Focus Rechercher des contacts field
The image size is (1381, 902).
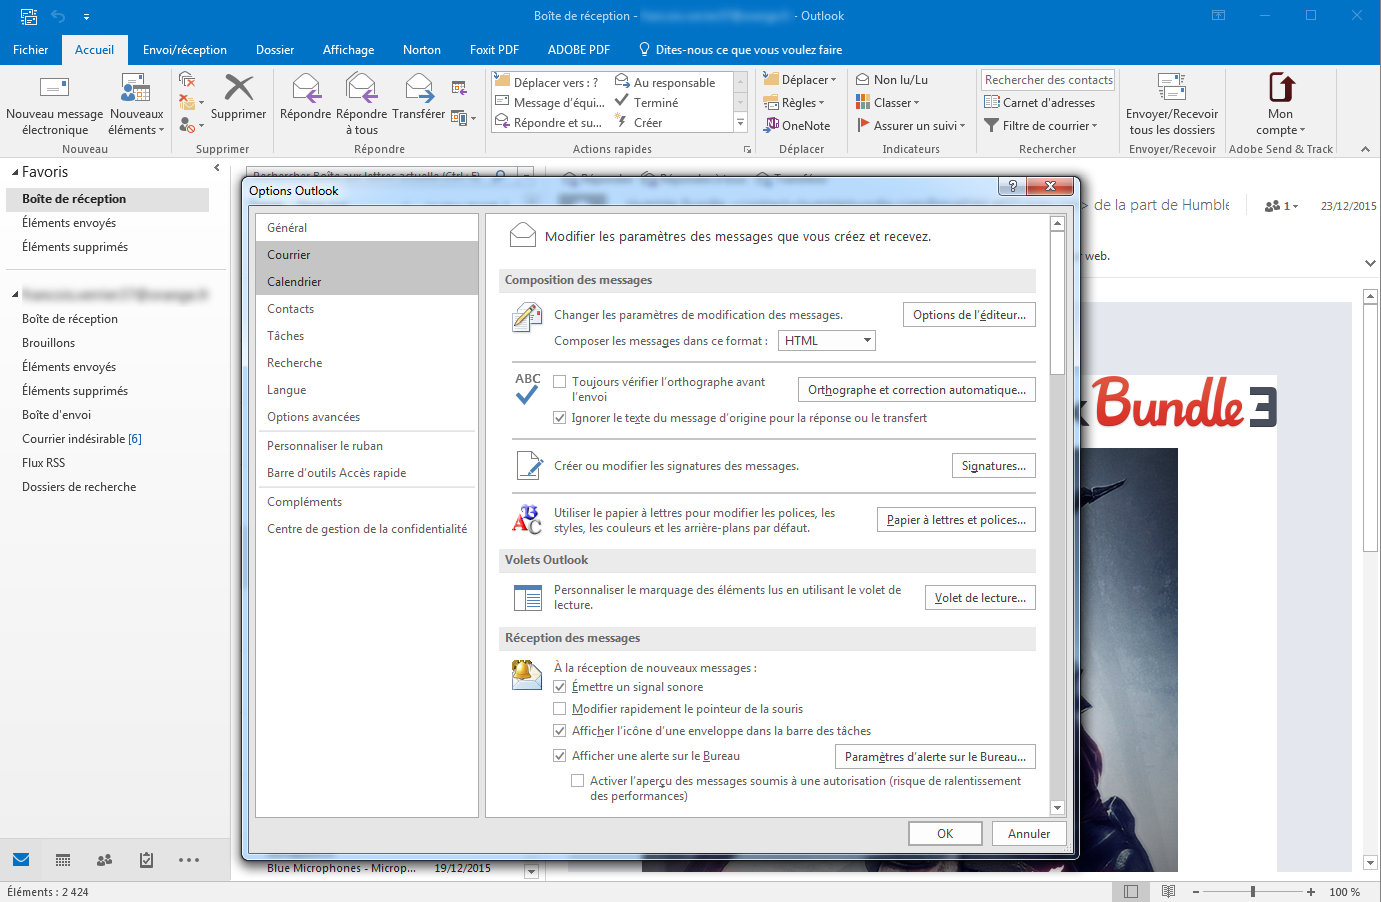1048,80
